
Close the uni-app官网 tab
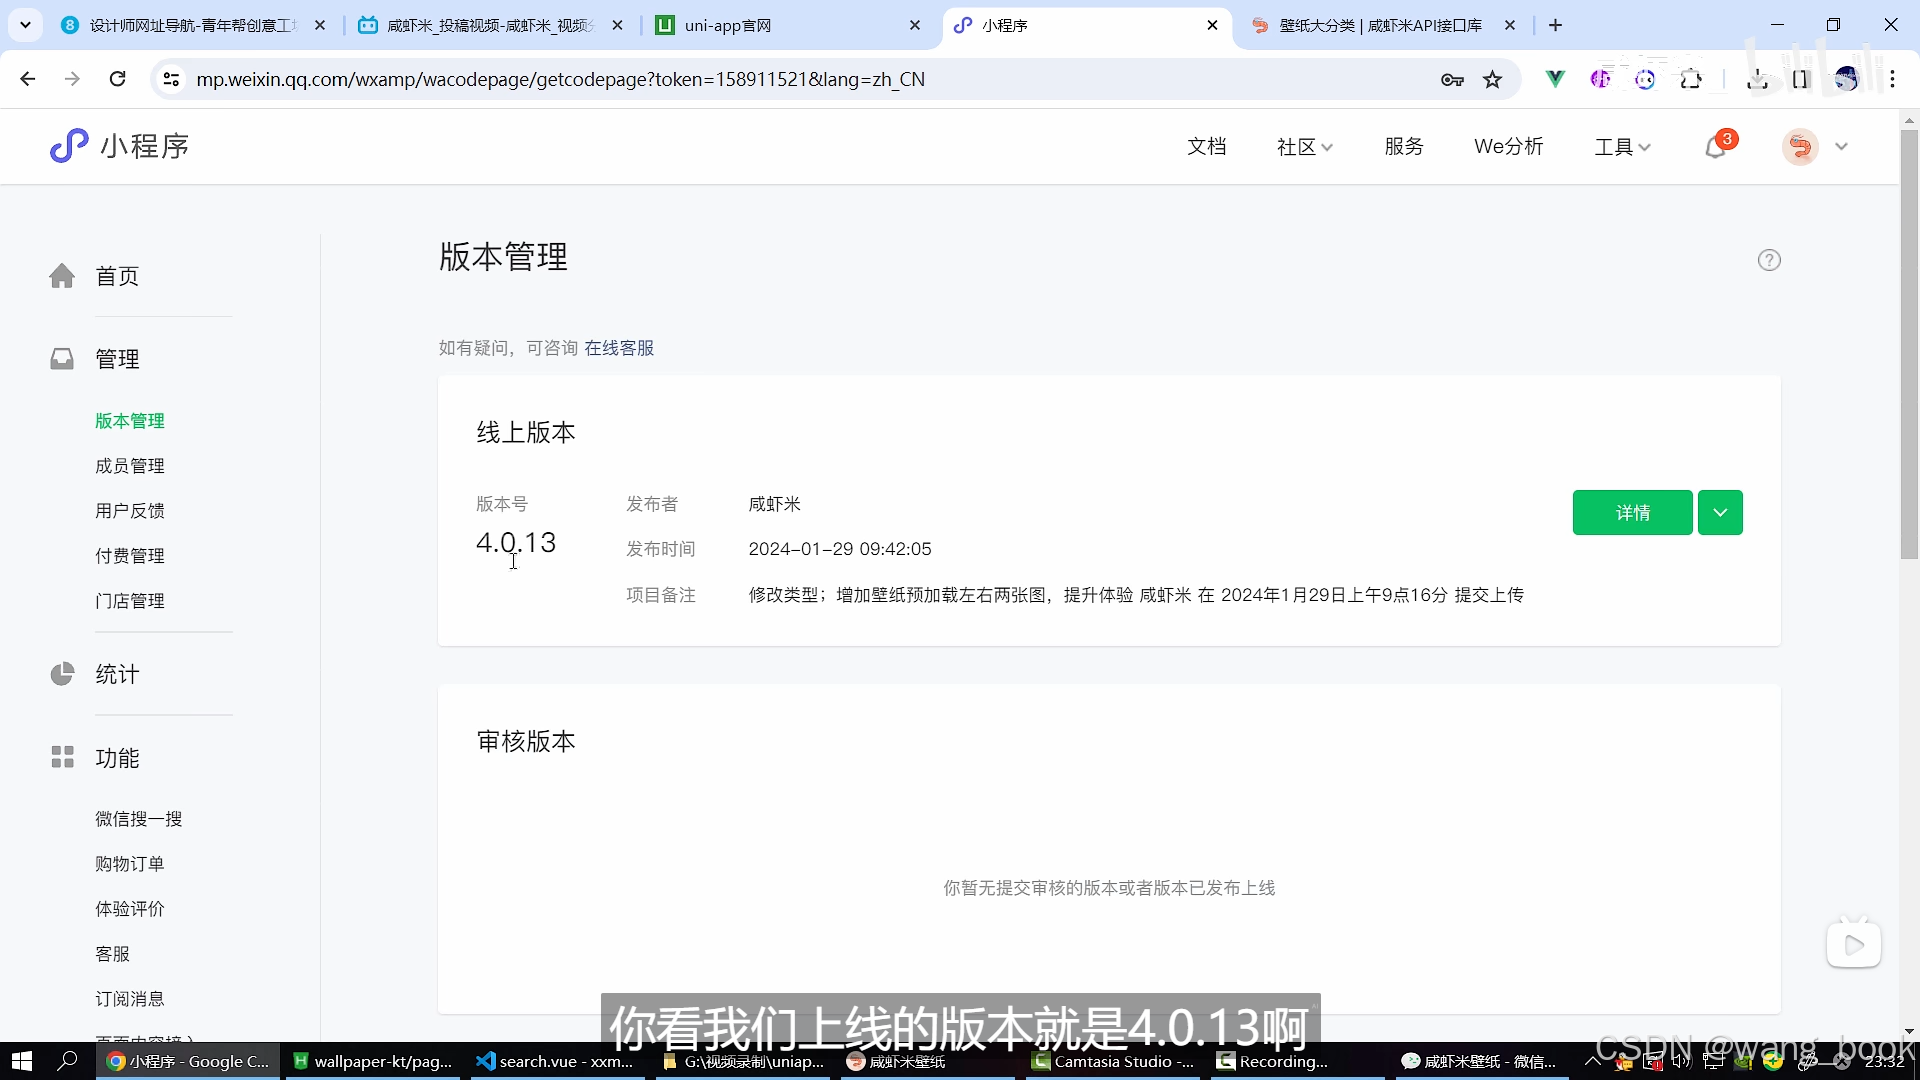click(914, 25)
